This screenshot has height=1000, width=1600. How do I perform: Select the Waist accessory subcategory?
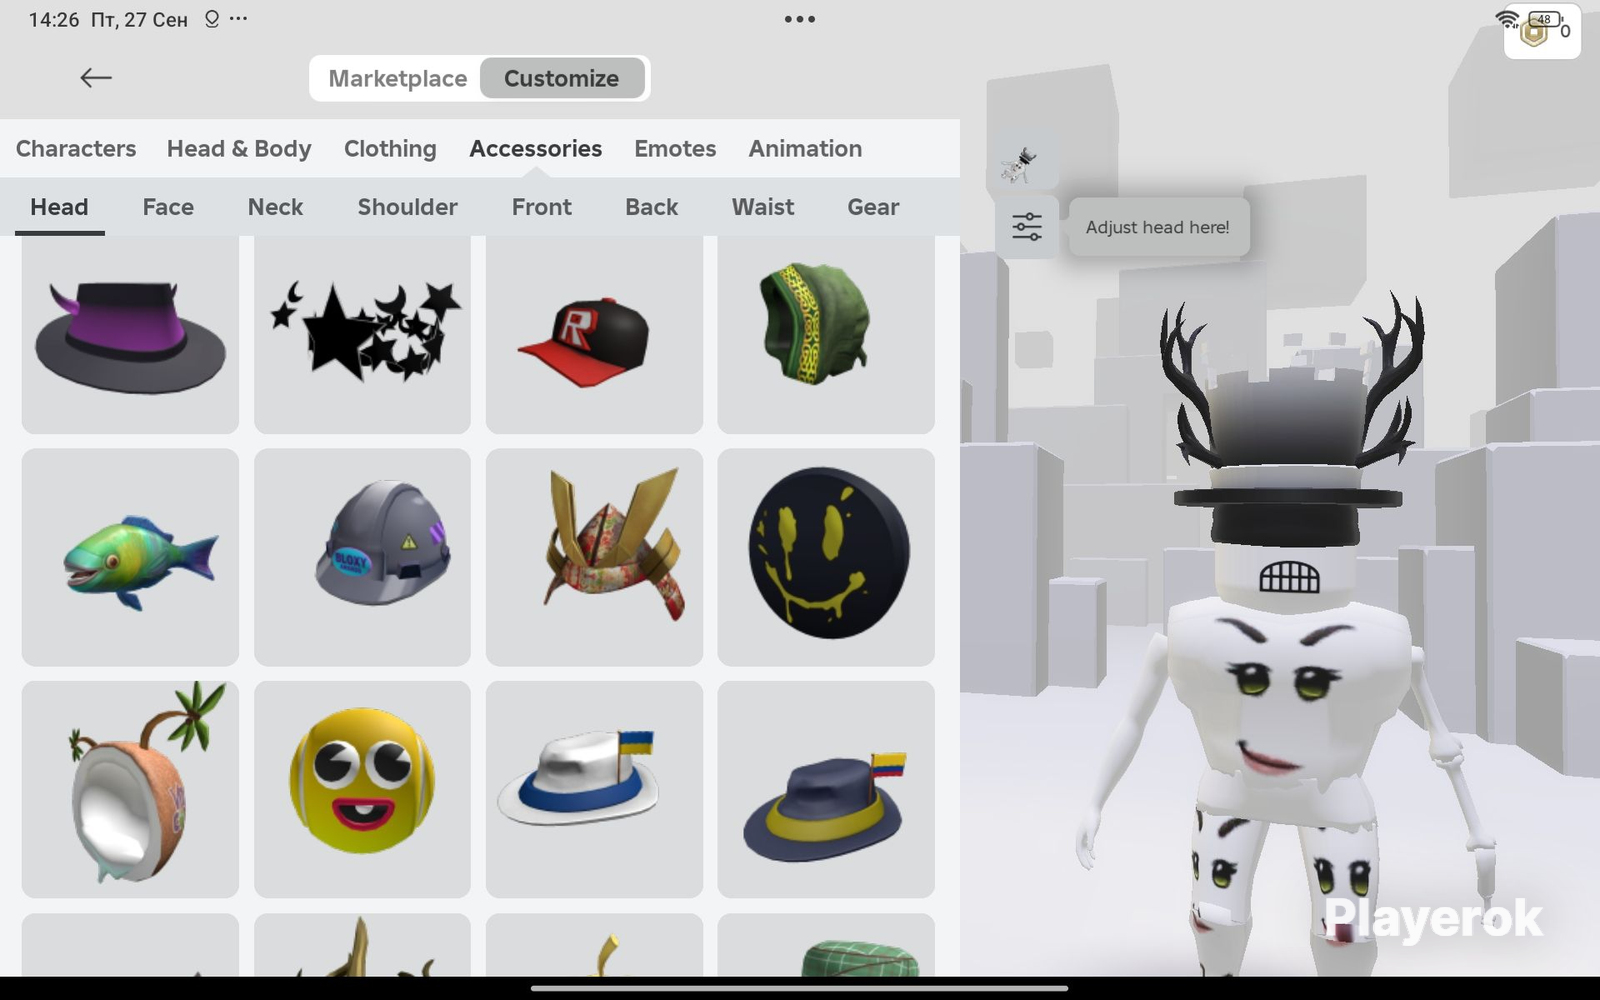point(763,207)
